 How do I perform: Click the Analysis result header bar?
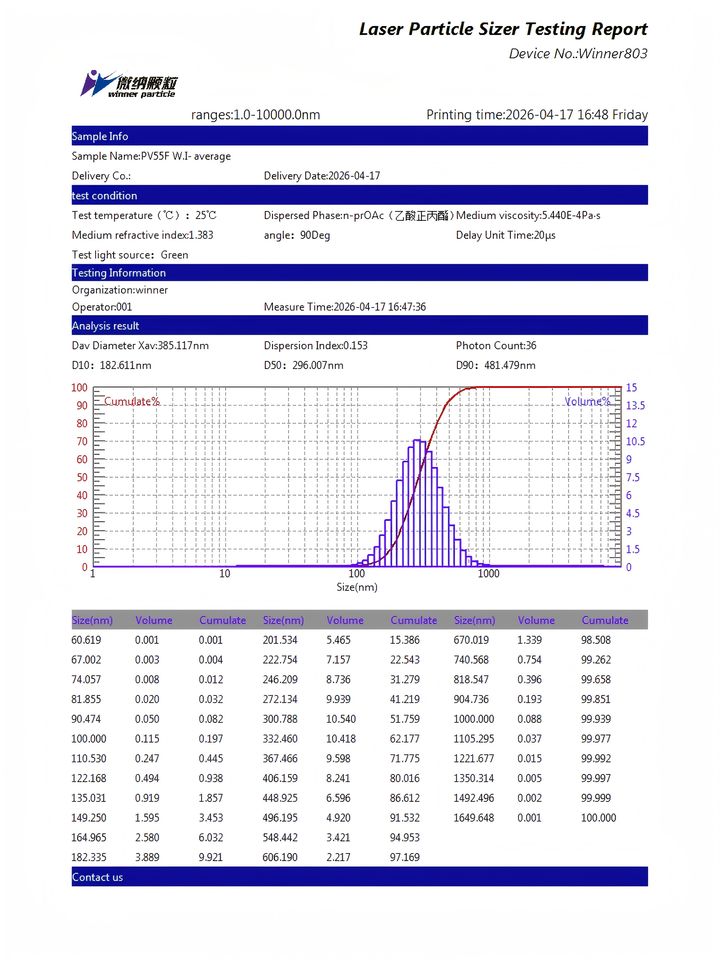tap(359, 326)
